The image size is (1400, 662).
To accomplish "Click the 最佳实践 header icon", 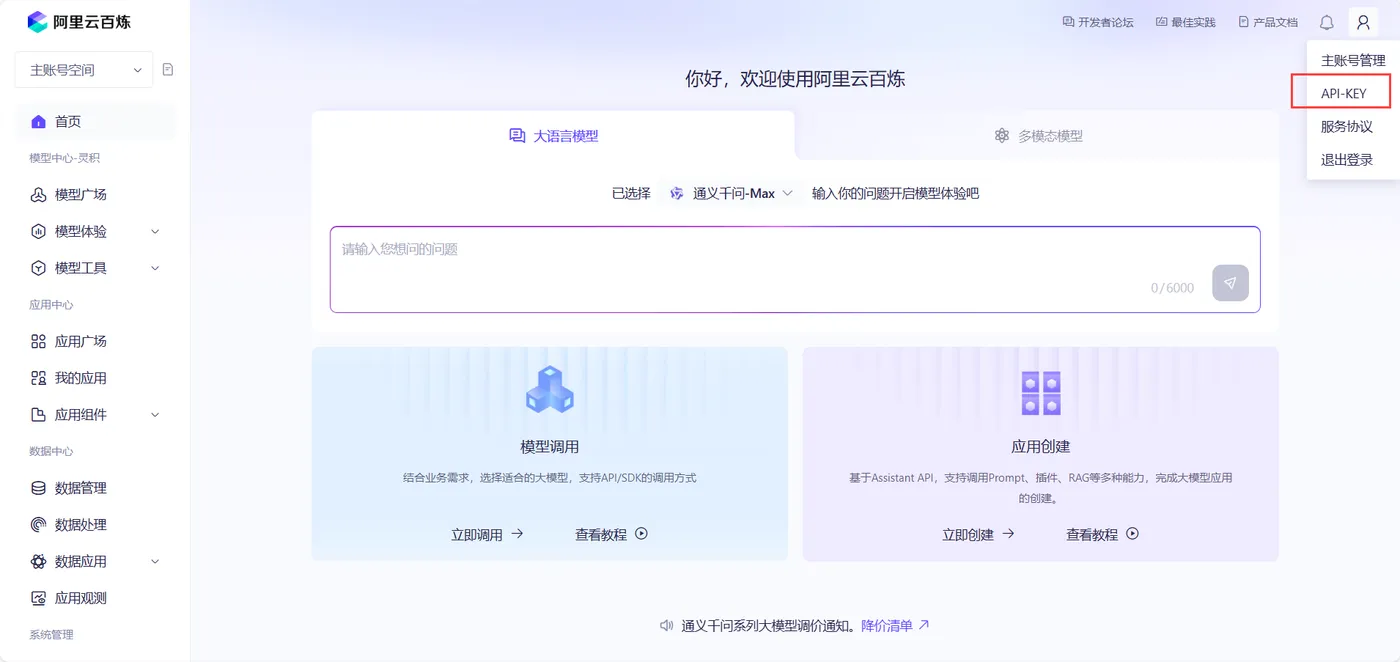I will click(x=1161, y=22).
